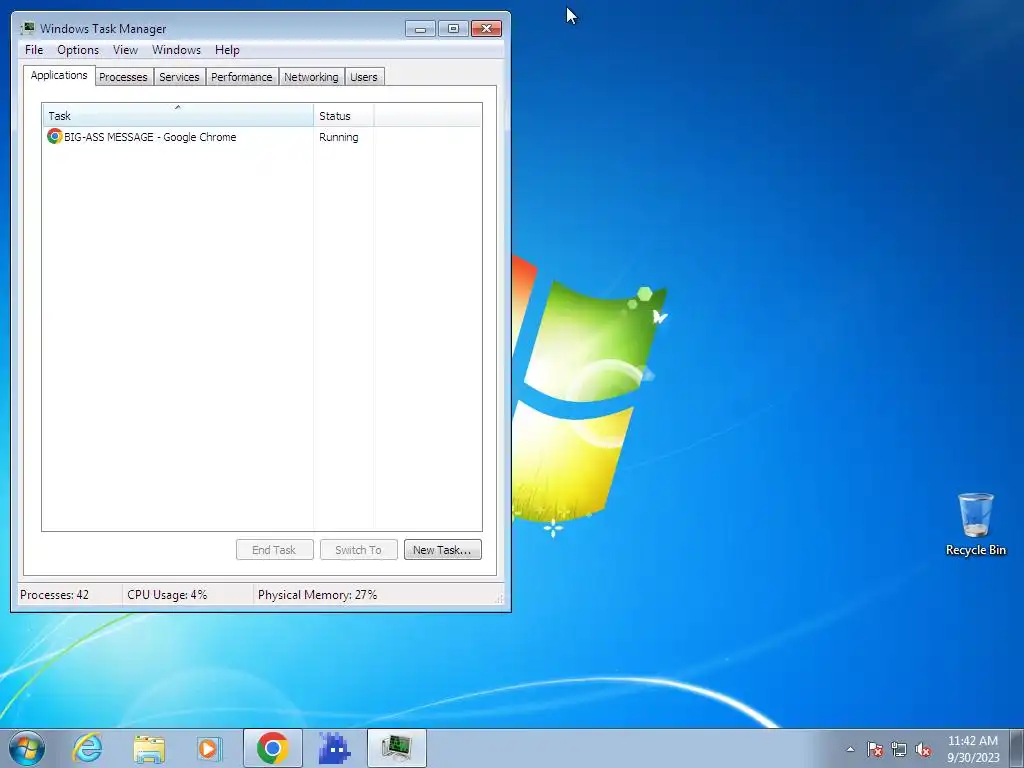Viewport: 1024px width, 768px height.
Task: Sort by the Task column header
Action: click(178, 115)
